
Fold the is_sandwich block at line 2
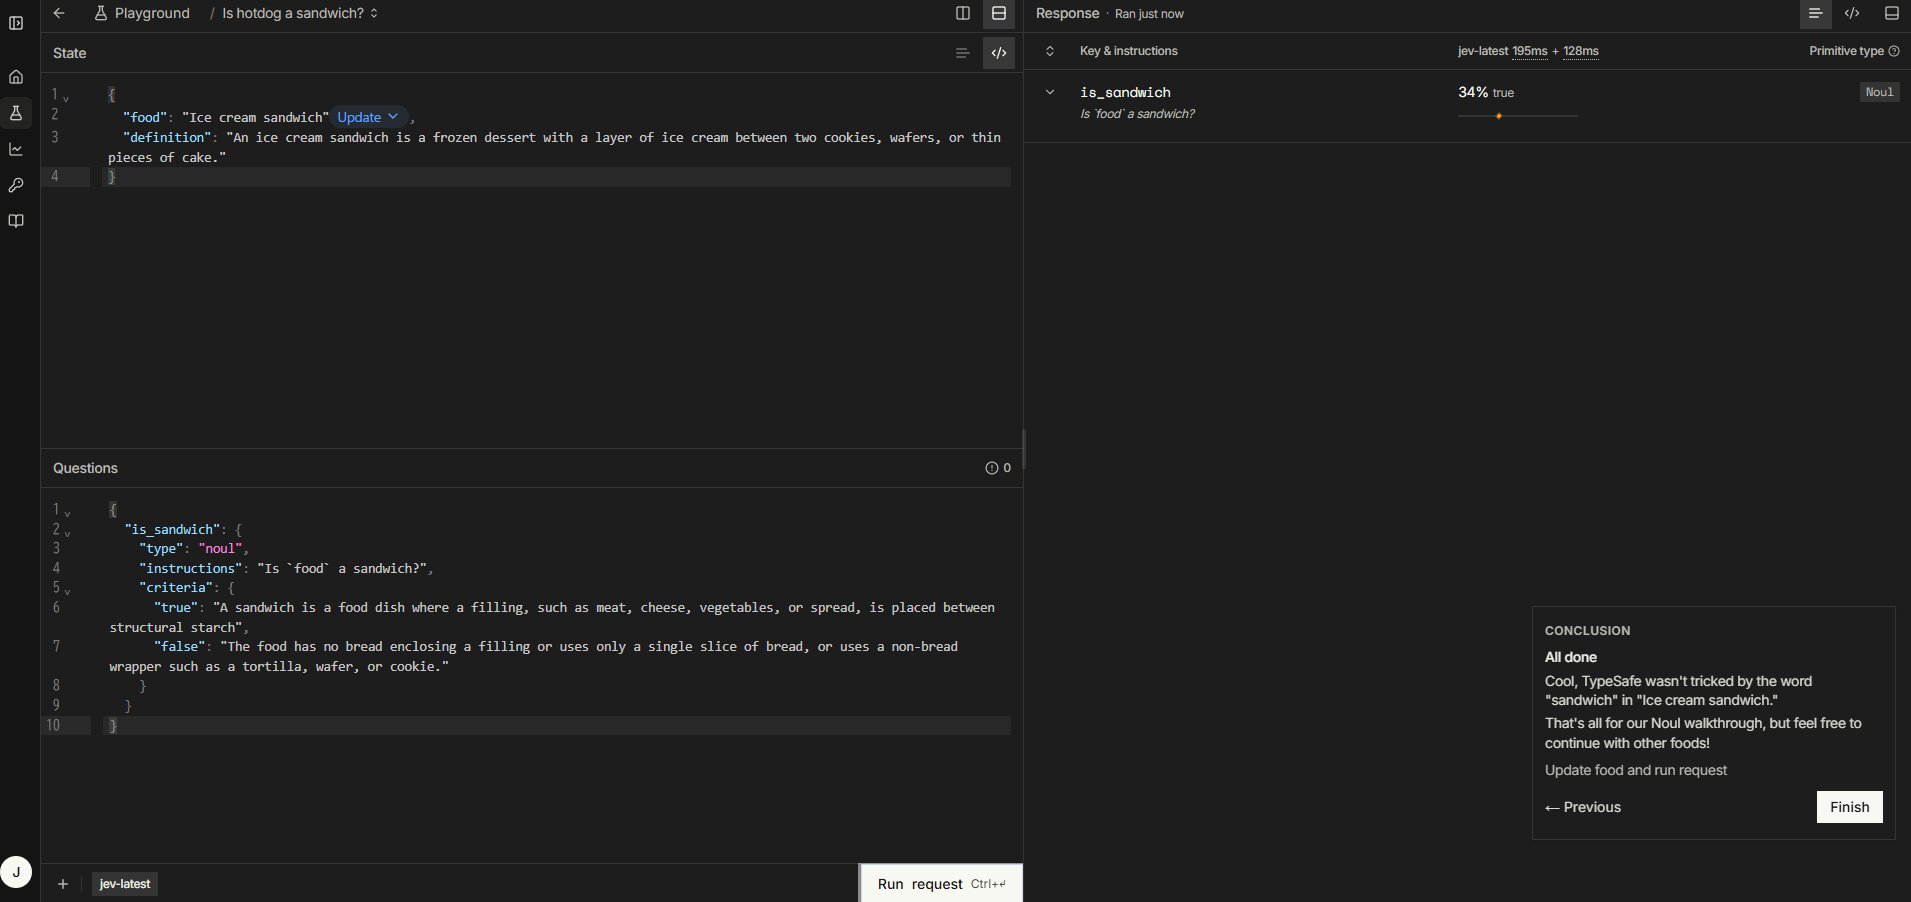[68, 532]
